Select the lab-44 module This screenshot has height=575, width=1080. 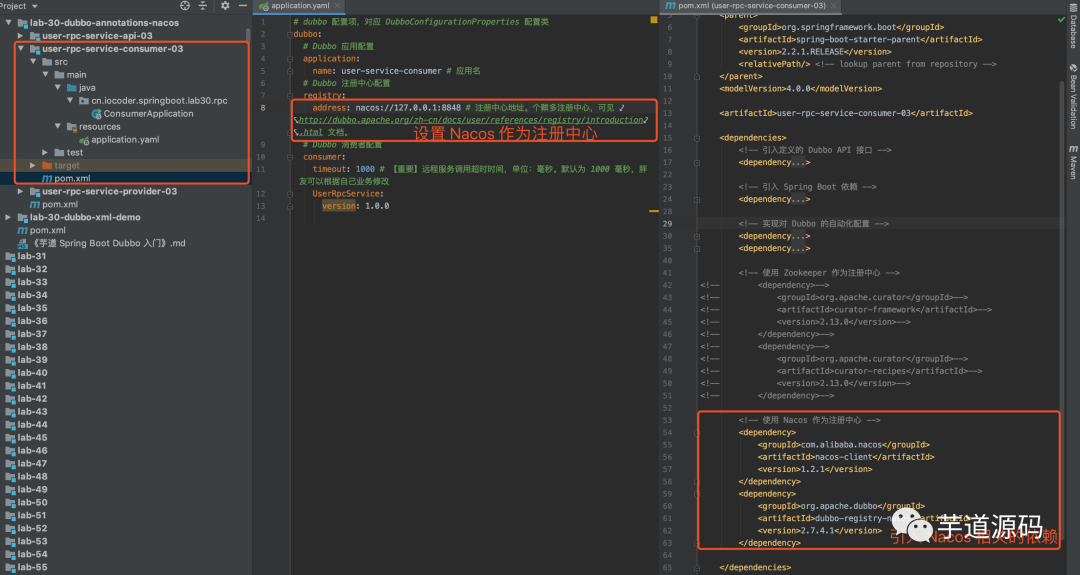pos(32,425)
